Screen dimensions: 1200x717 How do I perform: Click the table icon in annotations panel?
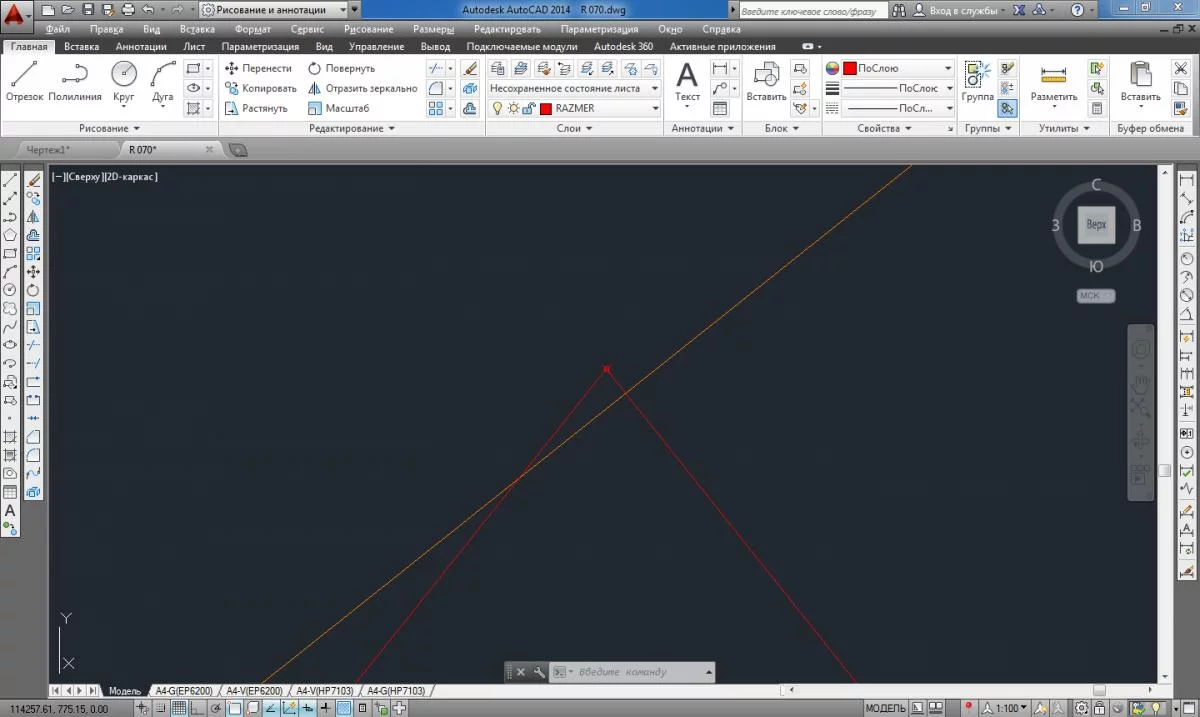[x=720, y=109]
